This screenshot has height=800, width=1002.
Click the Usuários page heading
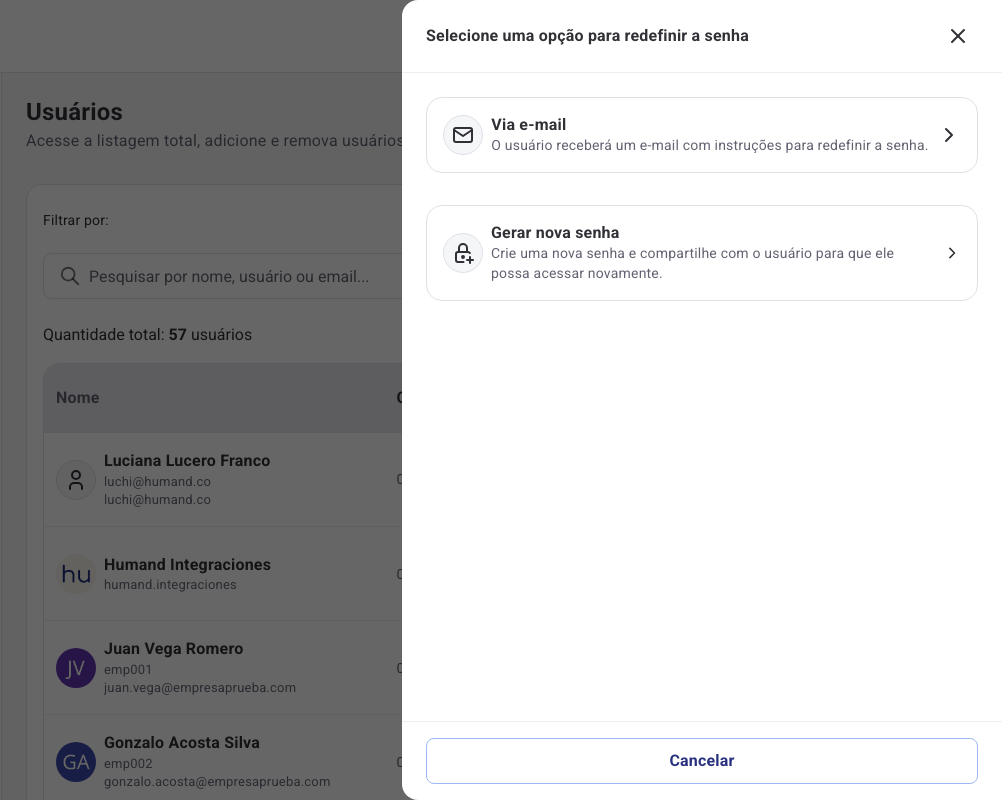coord(74,112)
